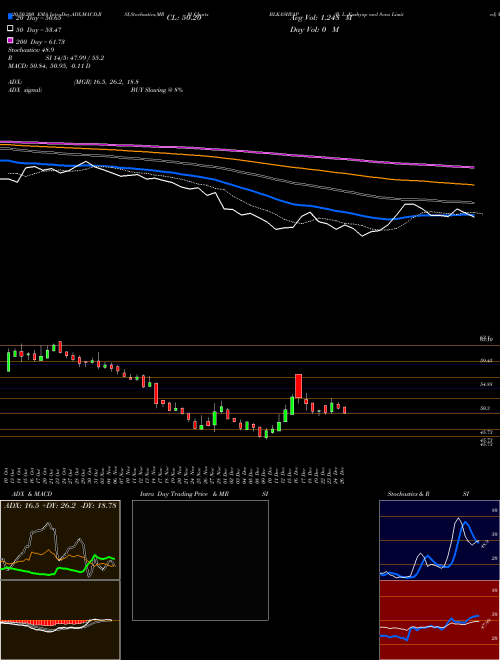
Task: Click the 'Intra Day Trading Price & MR' panel title
Action: (185, 494)
